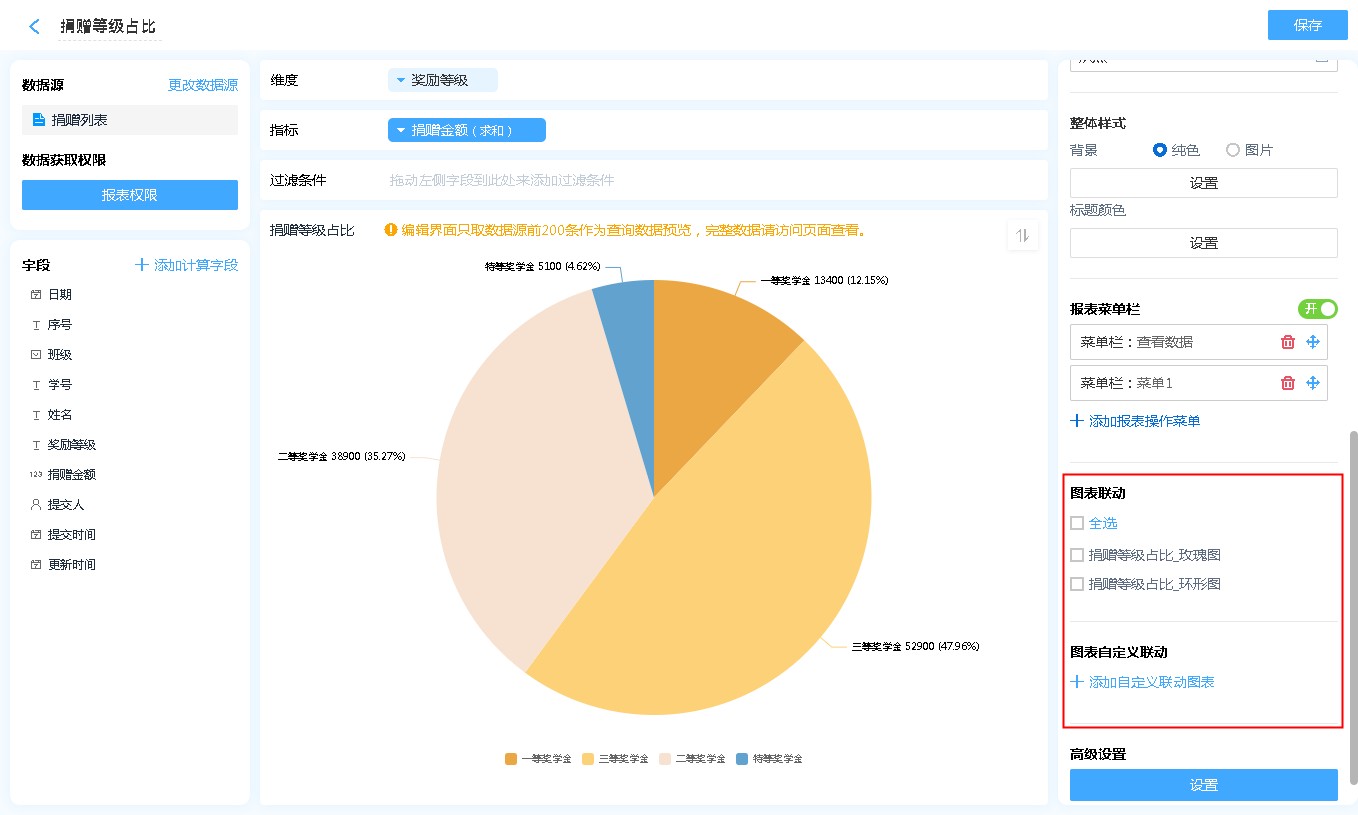Click the move handle for 查看数据
1358x815 pixels.
tap(1313, 342)
